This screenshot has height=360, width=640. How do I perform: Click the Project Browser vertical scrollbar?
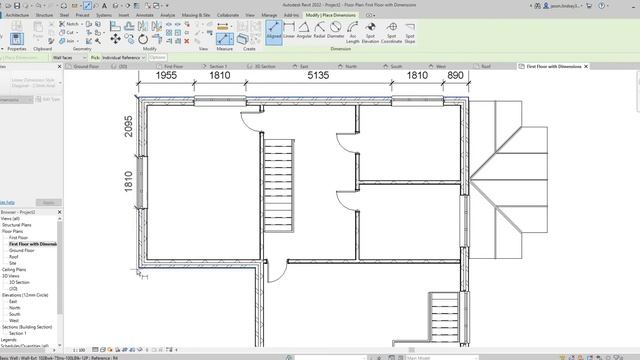click(x=60, y=267)
